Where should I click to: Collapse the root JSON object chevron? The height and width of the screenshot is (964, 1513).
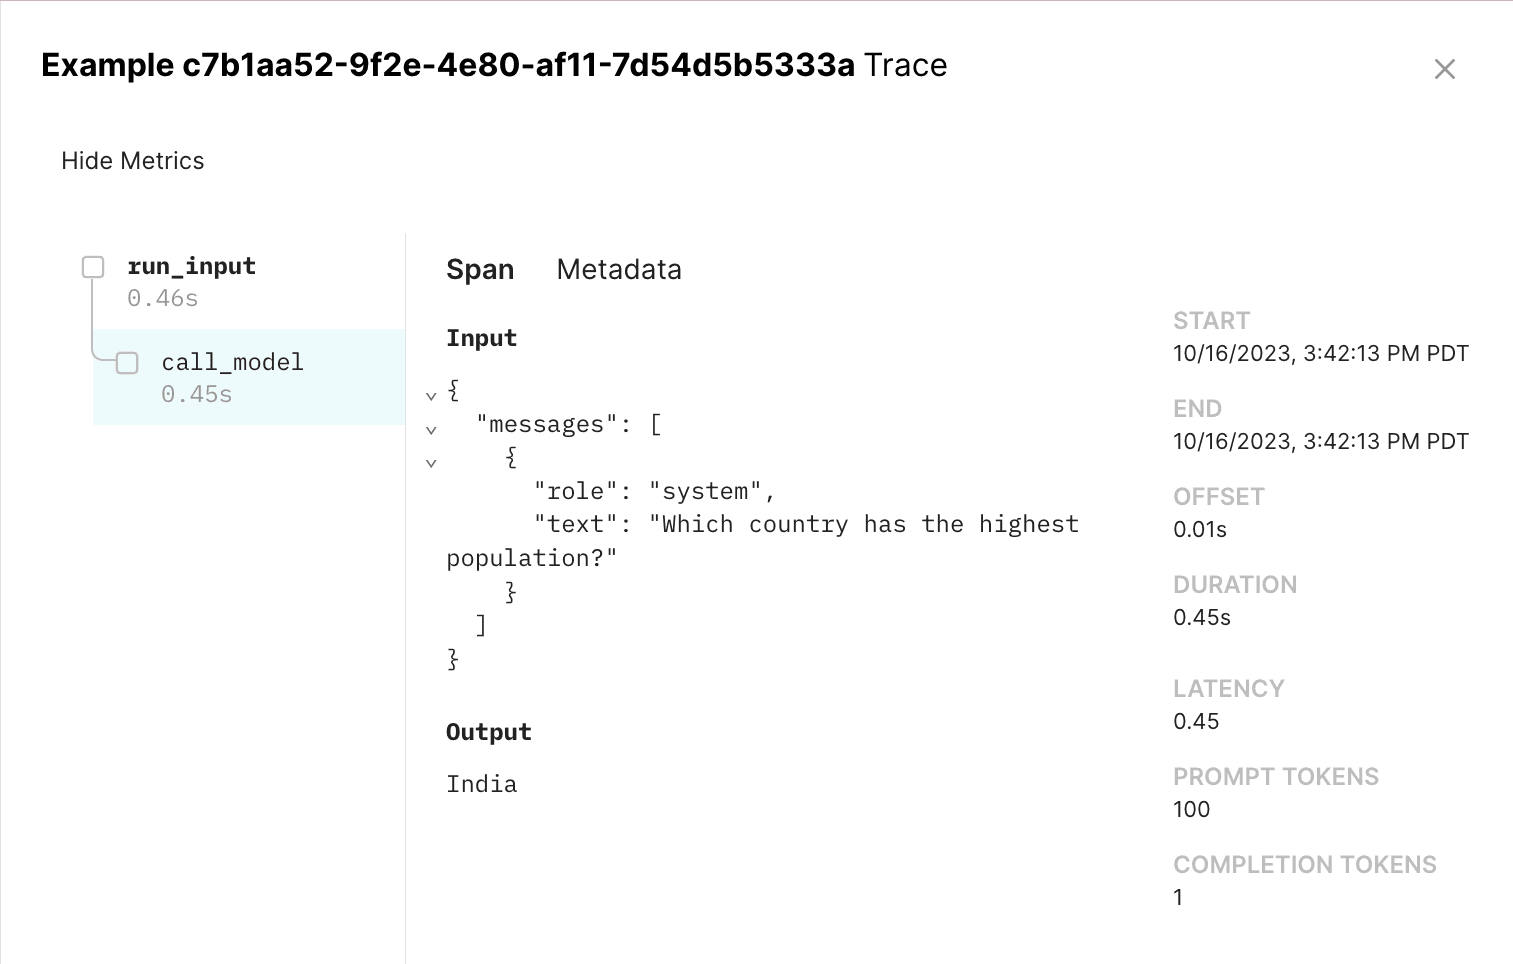[431, 396]
